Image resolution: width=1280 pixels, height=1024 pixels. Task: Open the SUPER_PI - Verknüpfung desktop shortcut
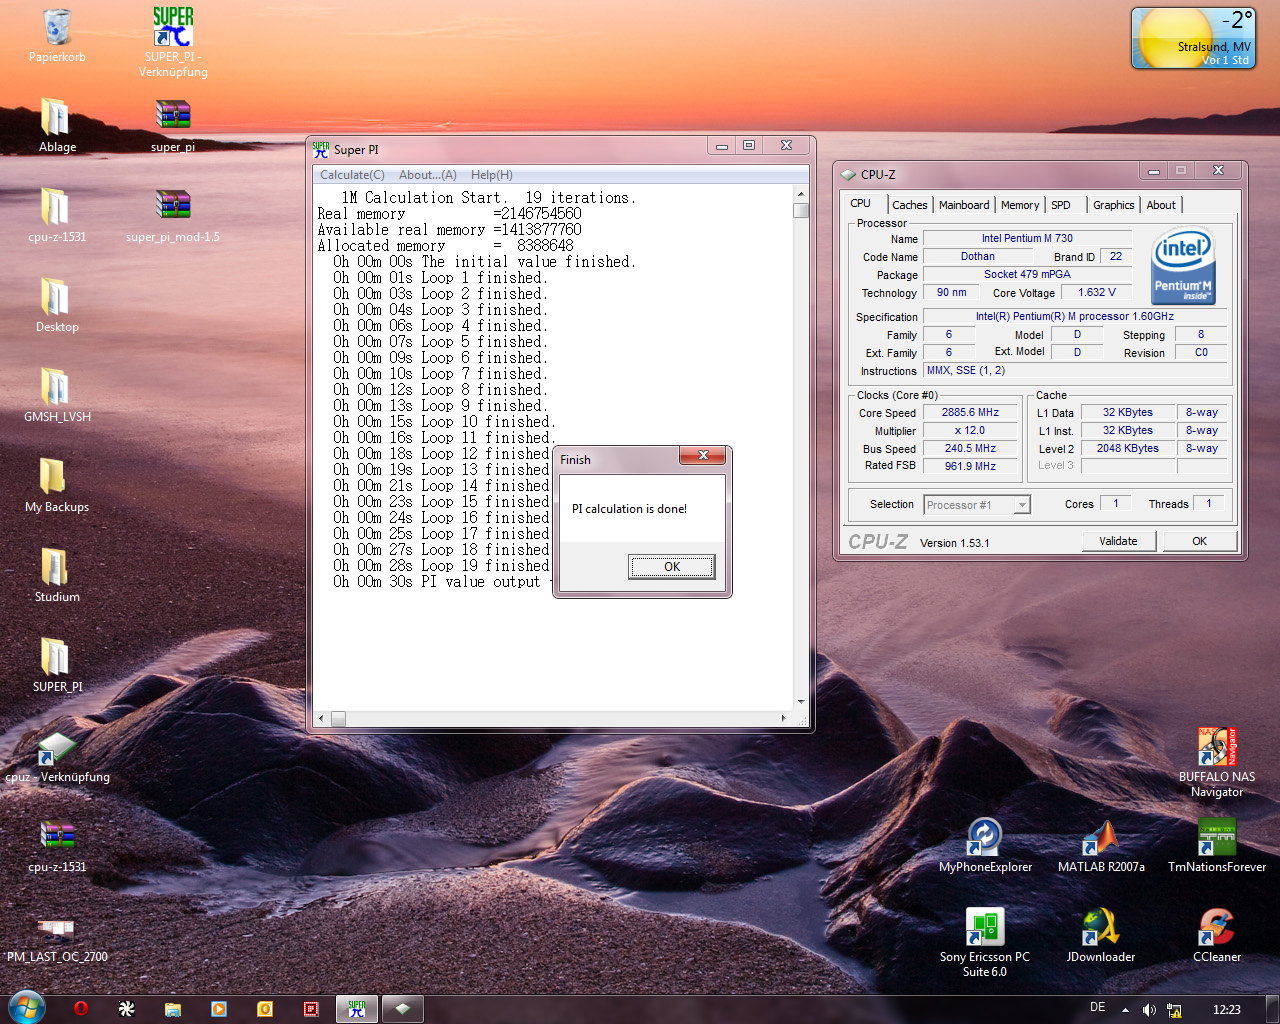173,28
